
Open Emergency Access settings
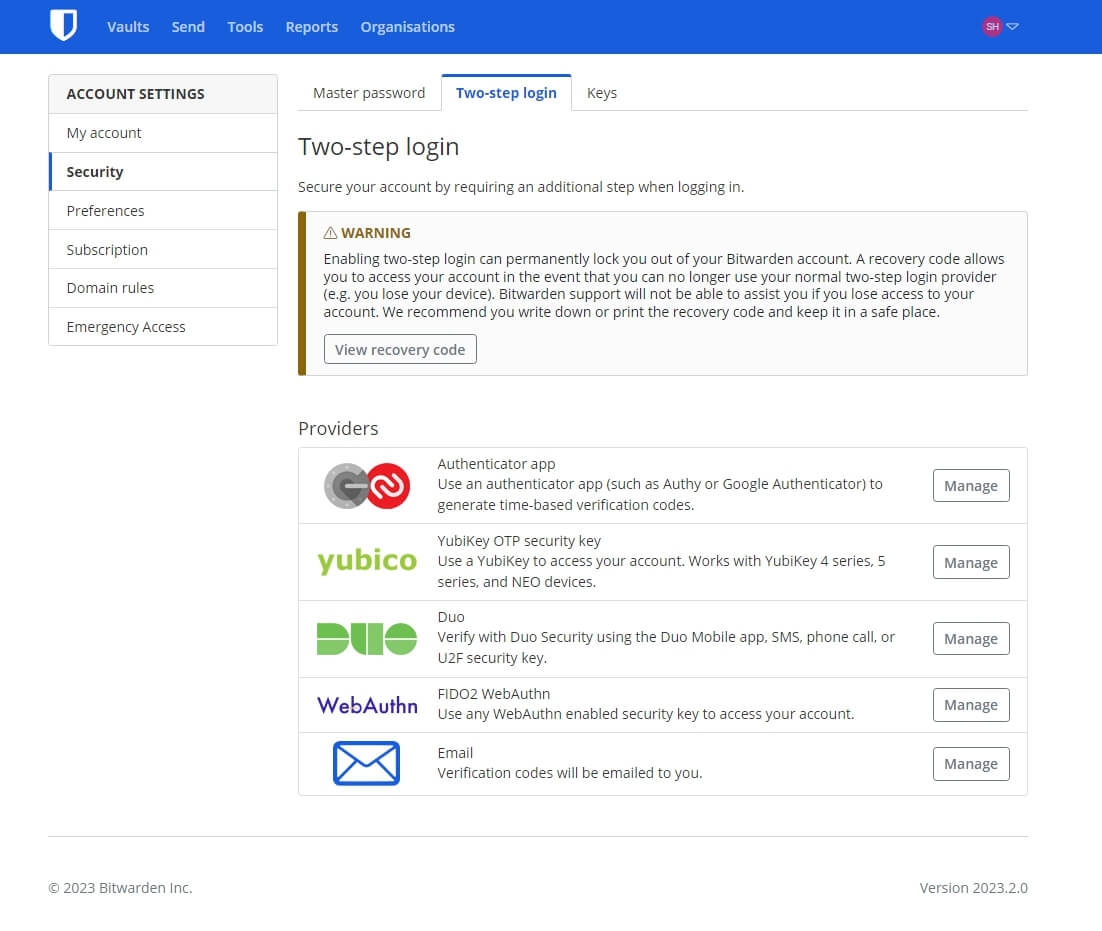[163, 327]
